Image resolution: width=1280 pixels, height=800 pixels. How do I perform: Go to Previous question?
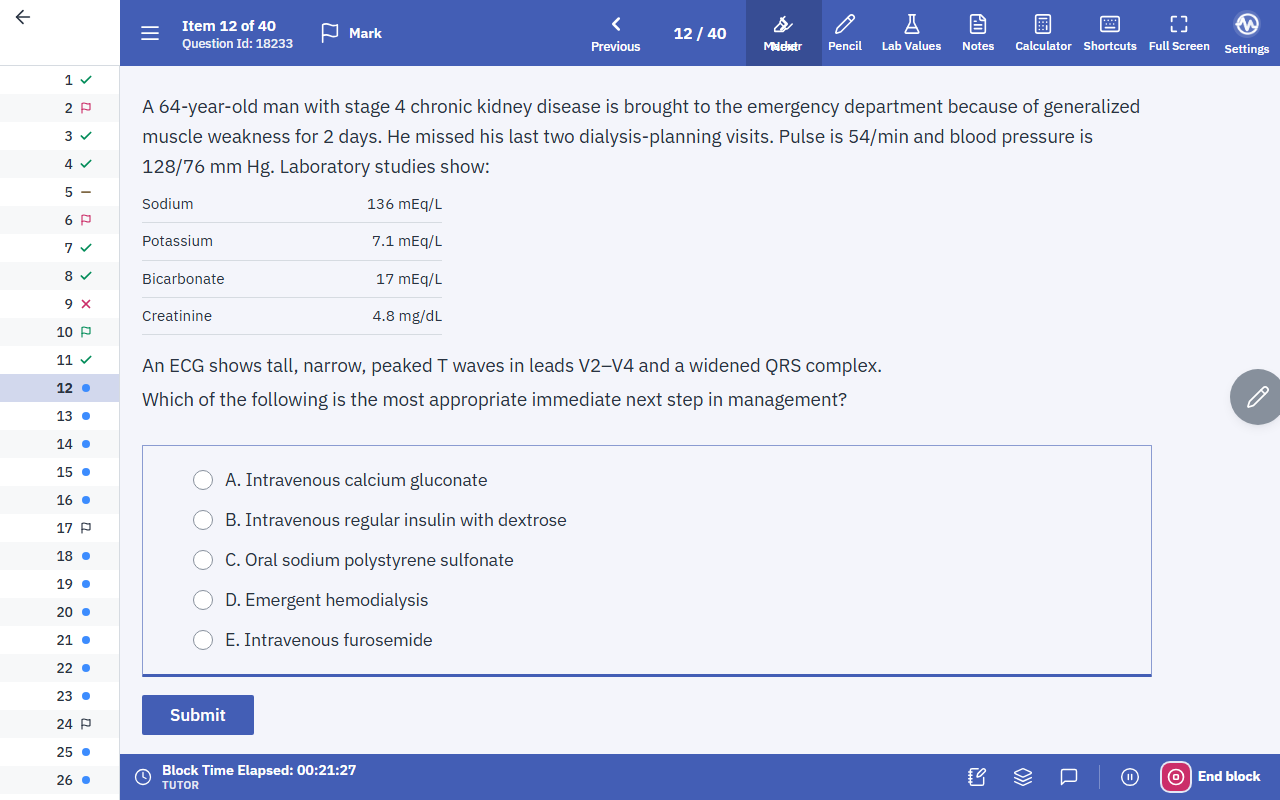click(615, 33)
